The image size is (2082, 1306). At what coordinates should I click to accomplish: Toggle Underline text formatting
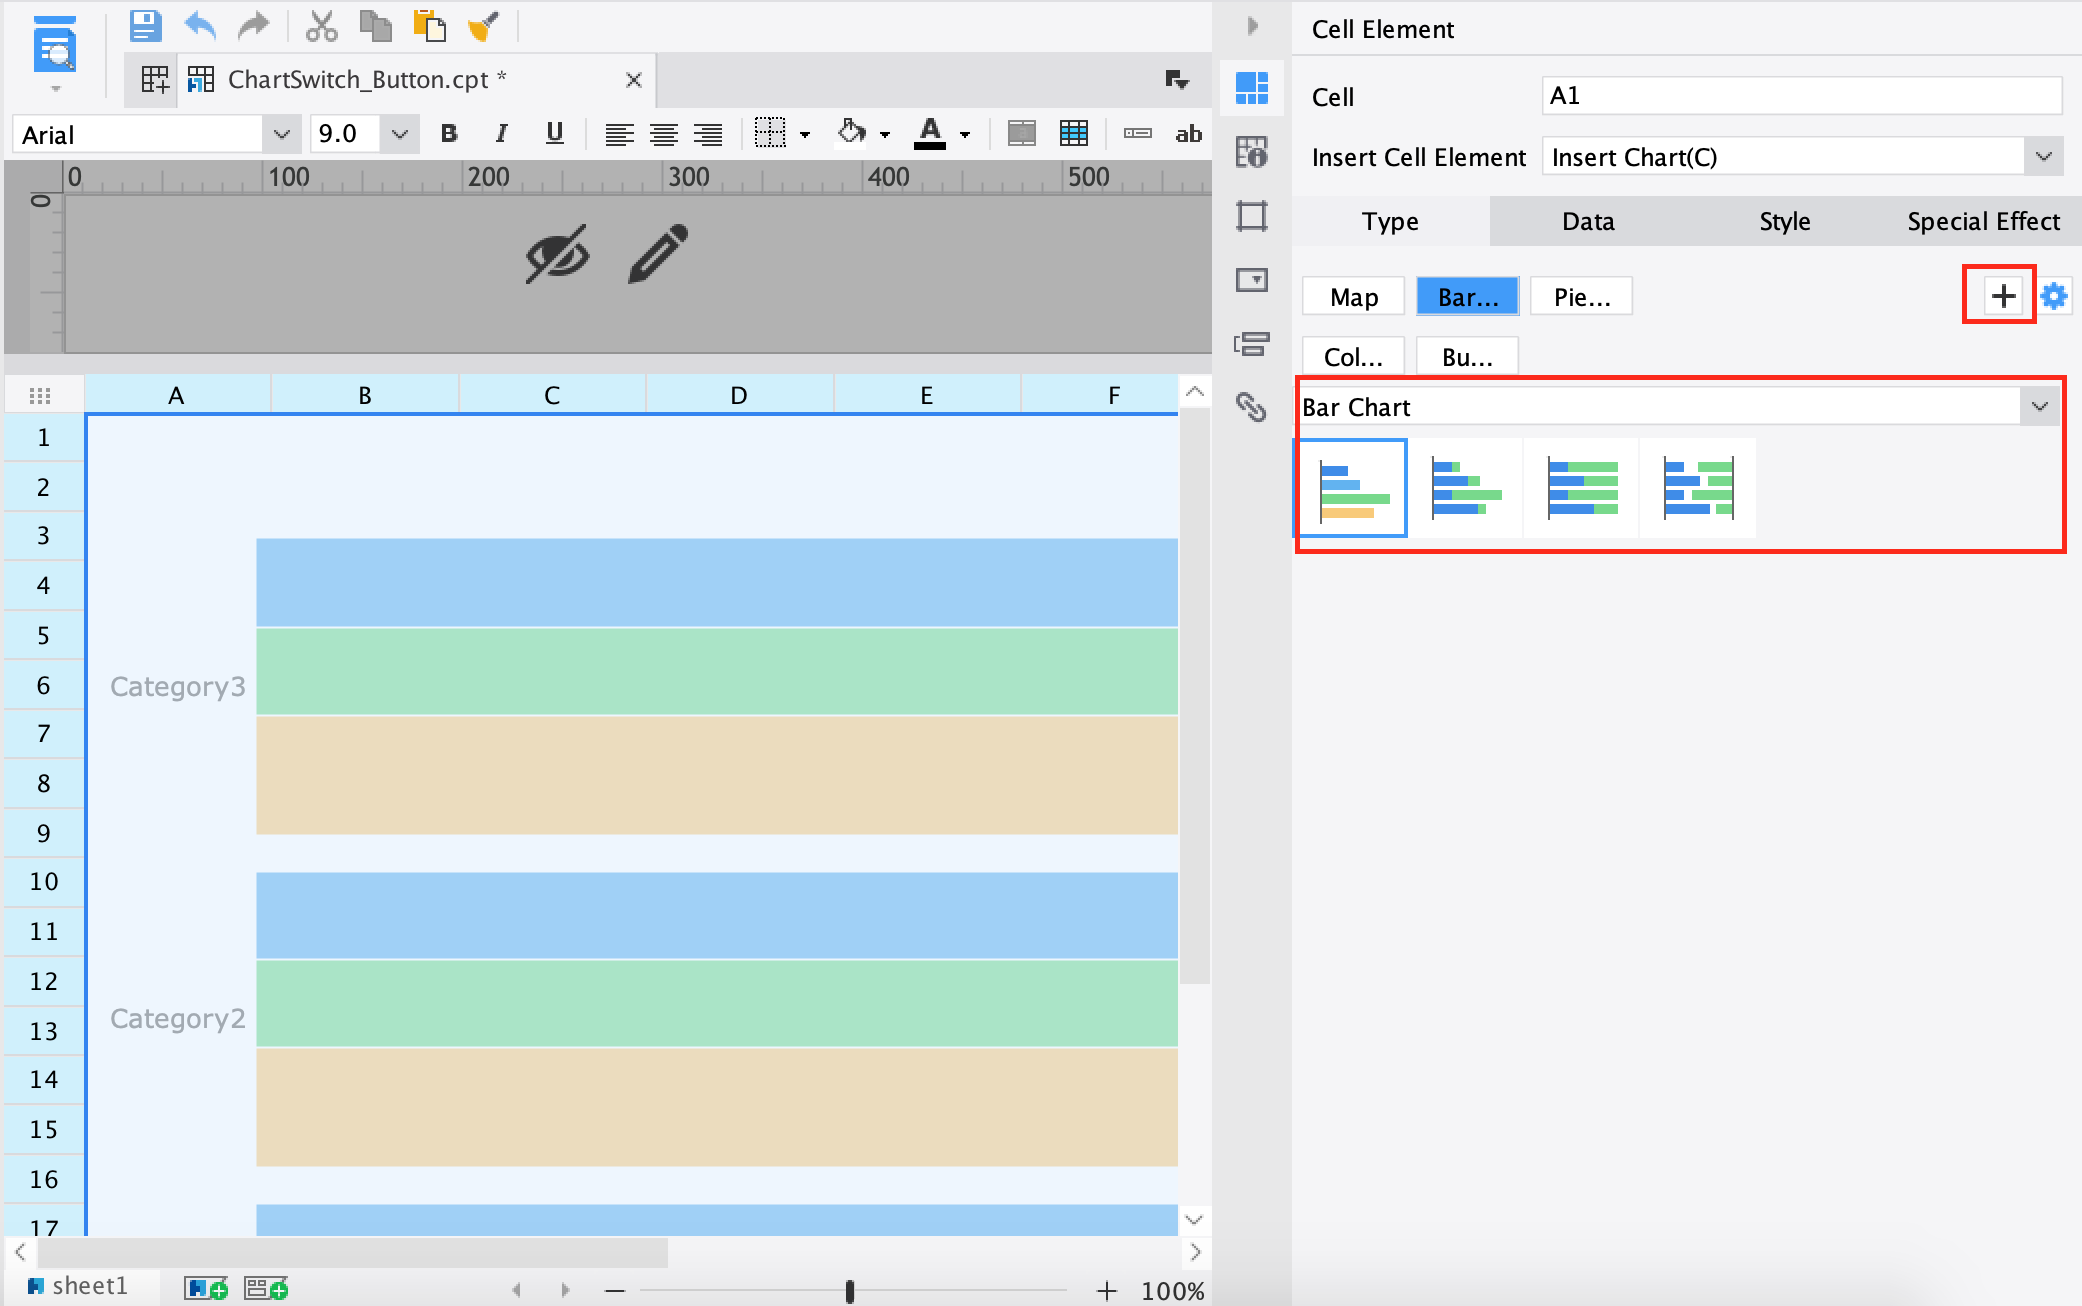554,133
